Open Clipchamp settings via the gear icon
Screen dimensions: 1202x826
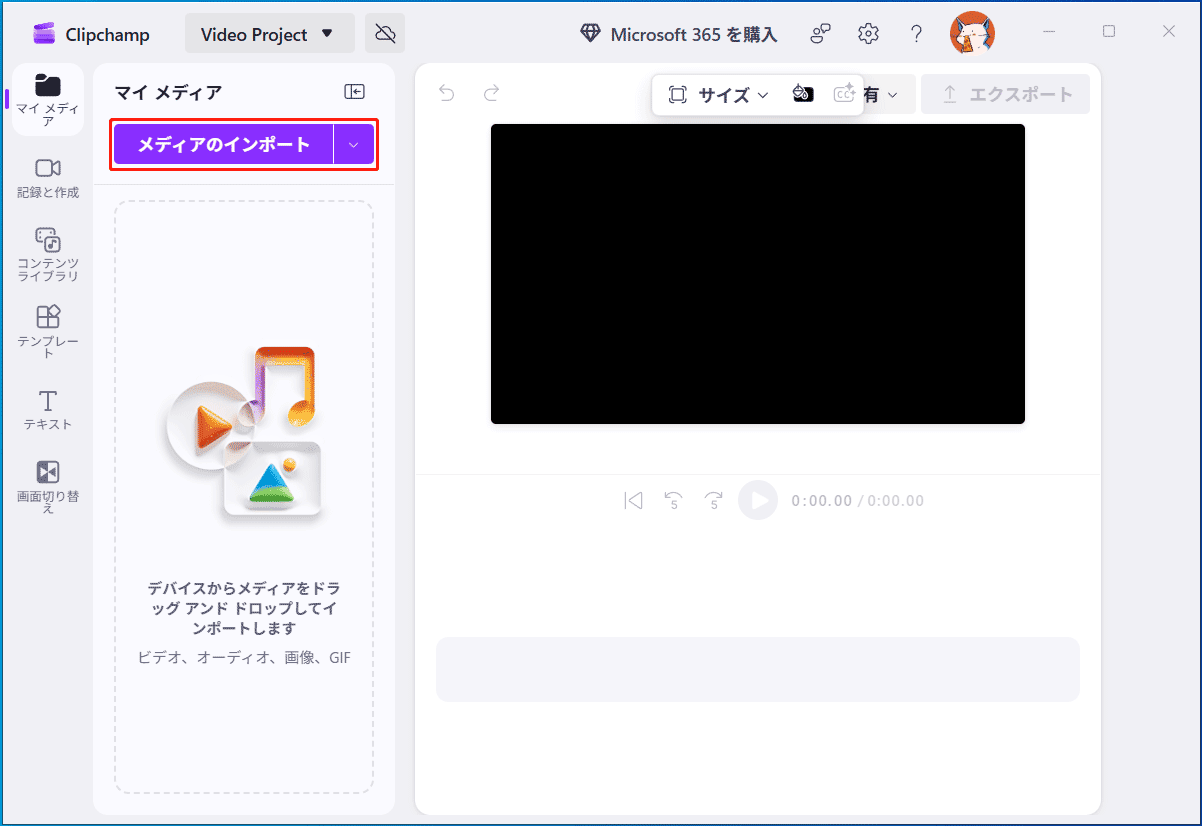click(868, 32)
